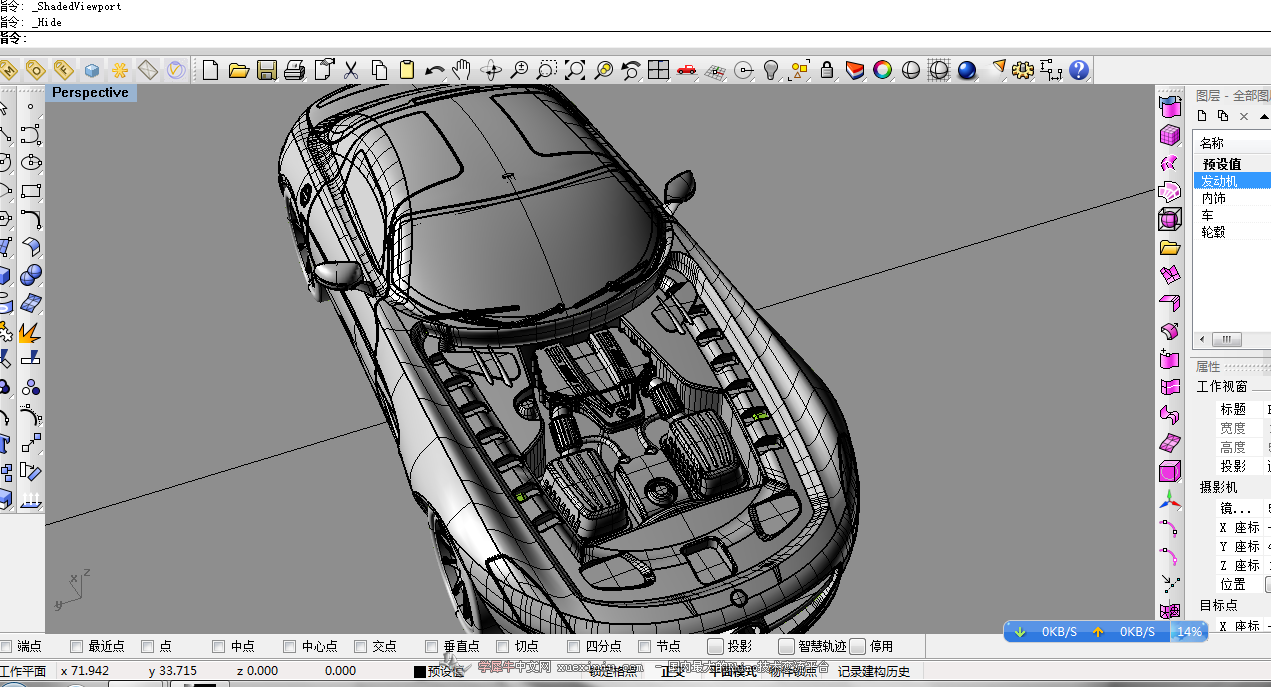Screen dimensions: 1271x687
Task: Toggle the 垂直点 osnap checkbox
Action: [x=432, y=646]
